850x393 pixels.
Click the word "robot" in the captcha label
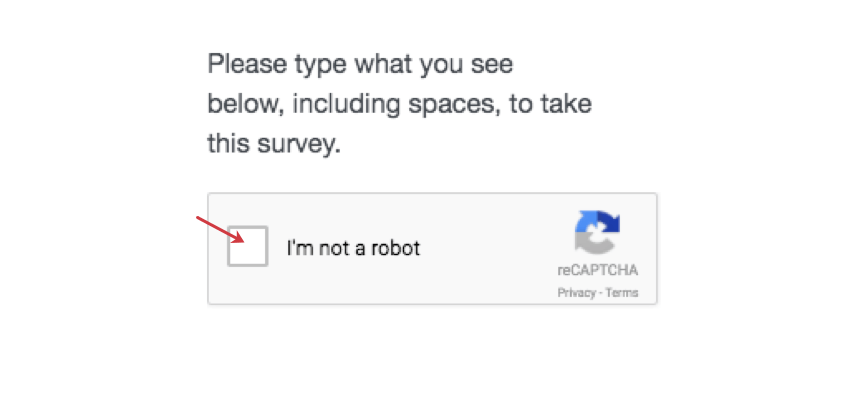[x=396, y=248]
